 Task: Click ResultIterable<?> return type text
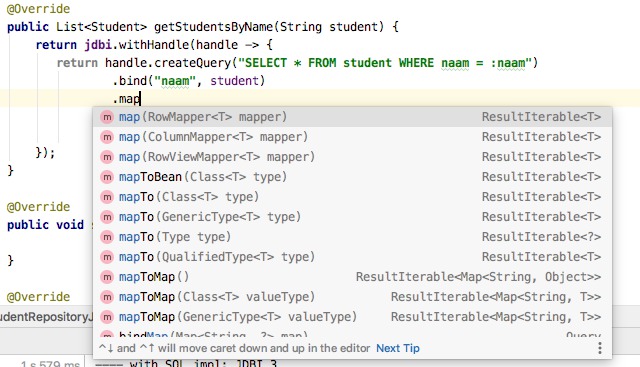tap(541, 237)
